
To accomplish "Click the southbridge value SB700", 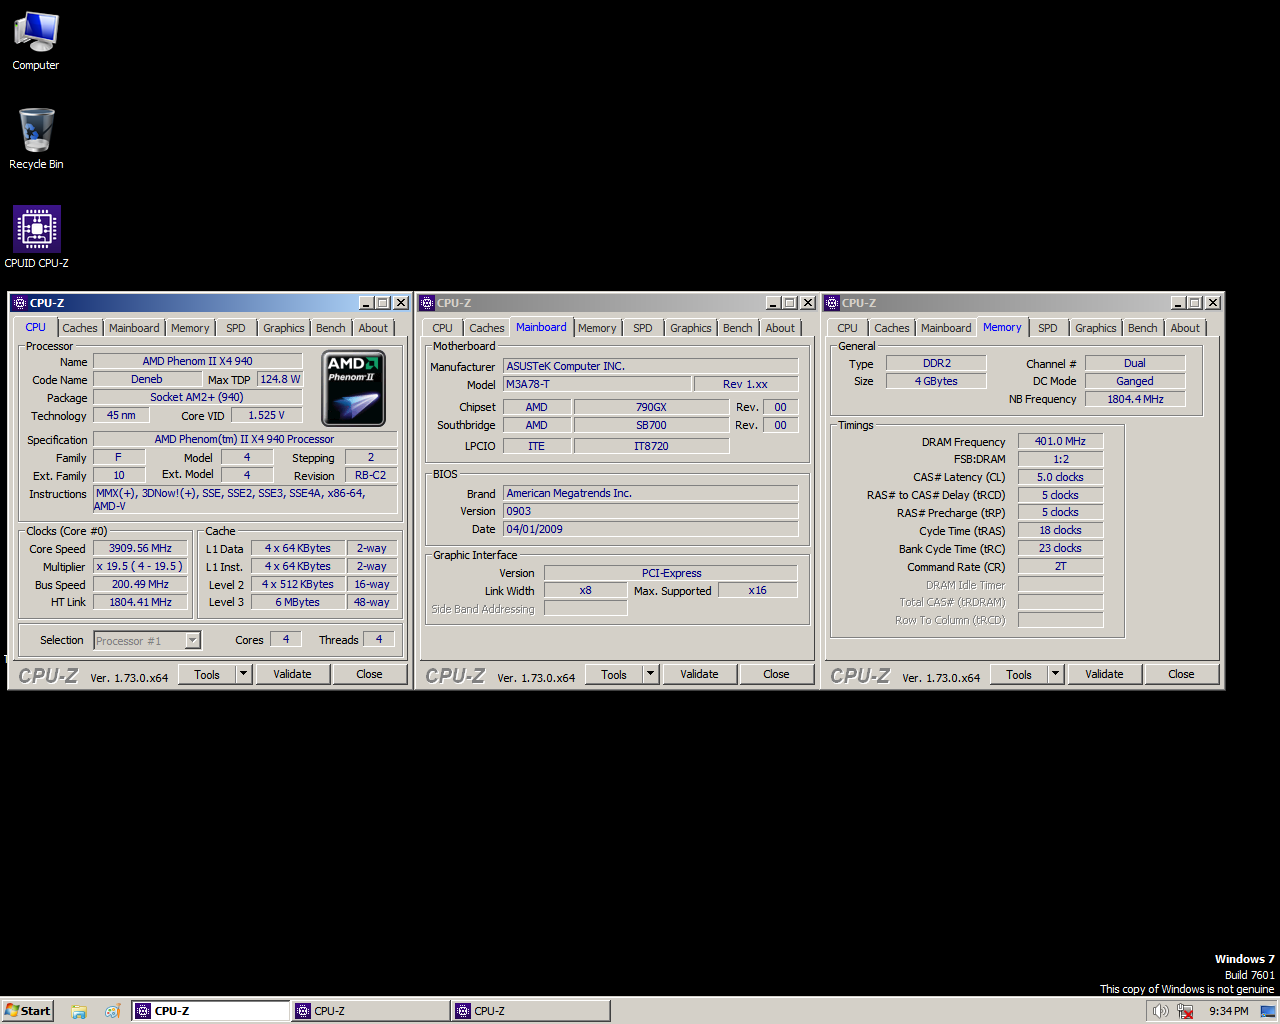I will (x=651, y=425).
